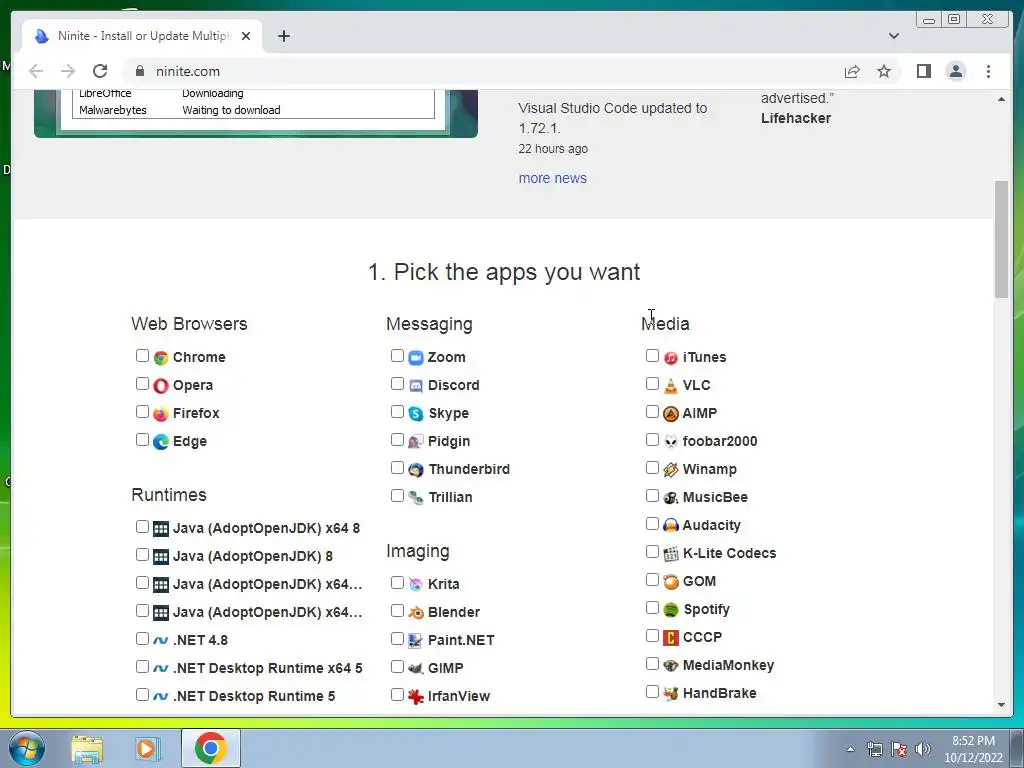This screenshot has width=1024, height=768.
Task: Click the CCCP app icon
Action: pos(671,638)
